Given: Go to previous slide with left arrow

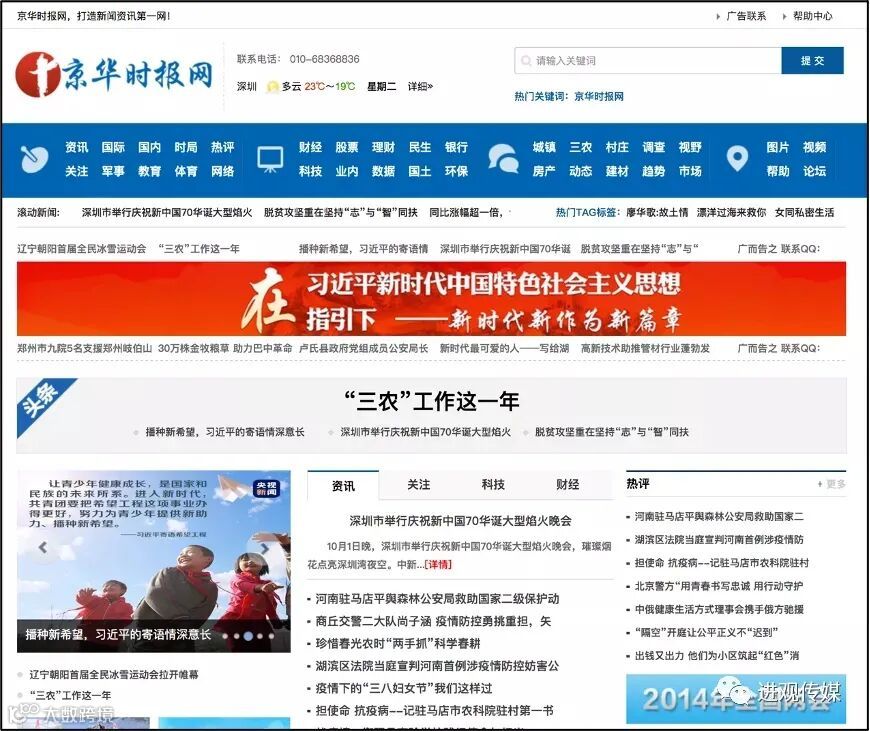Looking at the screenshot, I should [x=43, y=547].
